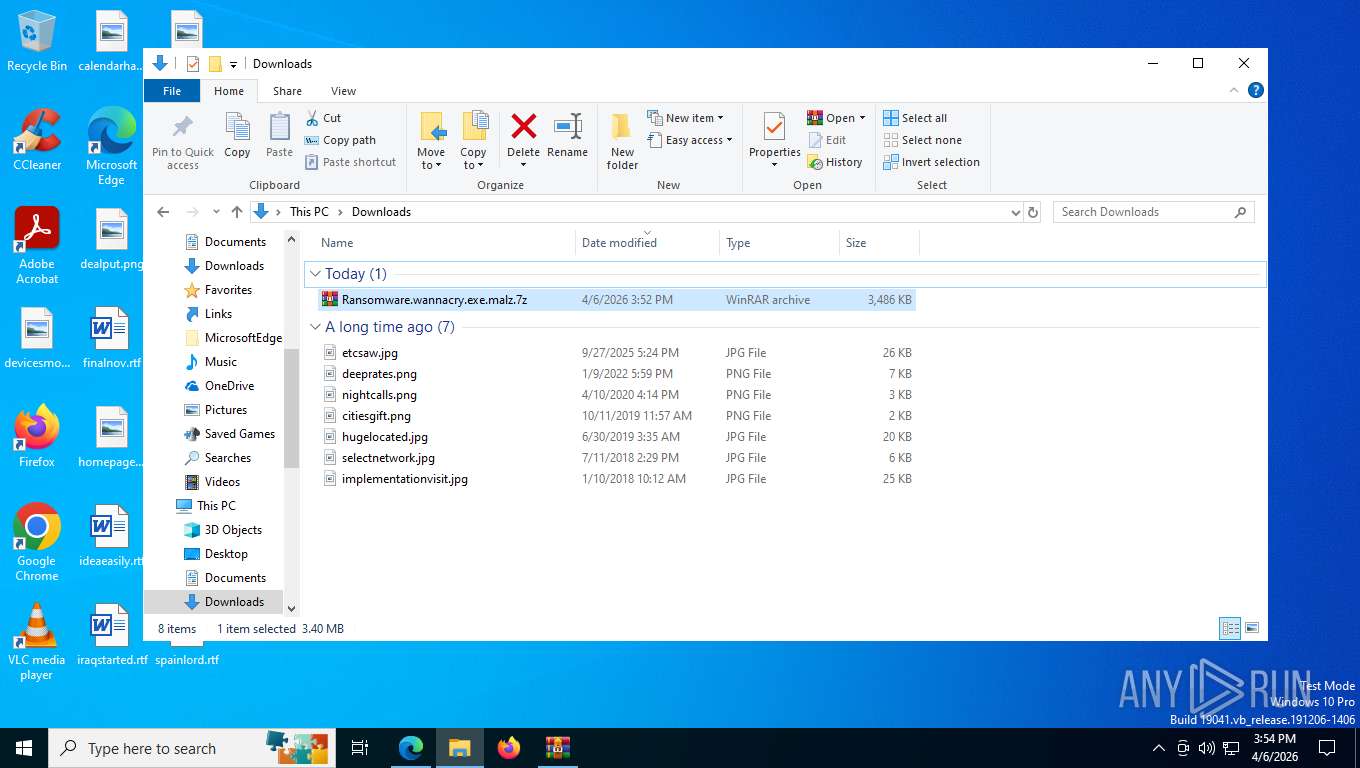Switch to the Home ribbon tab
1360x768 pixels.
tap(229, 91)
